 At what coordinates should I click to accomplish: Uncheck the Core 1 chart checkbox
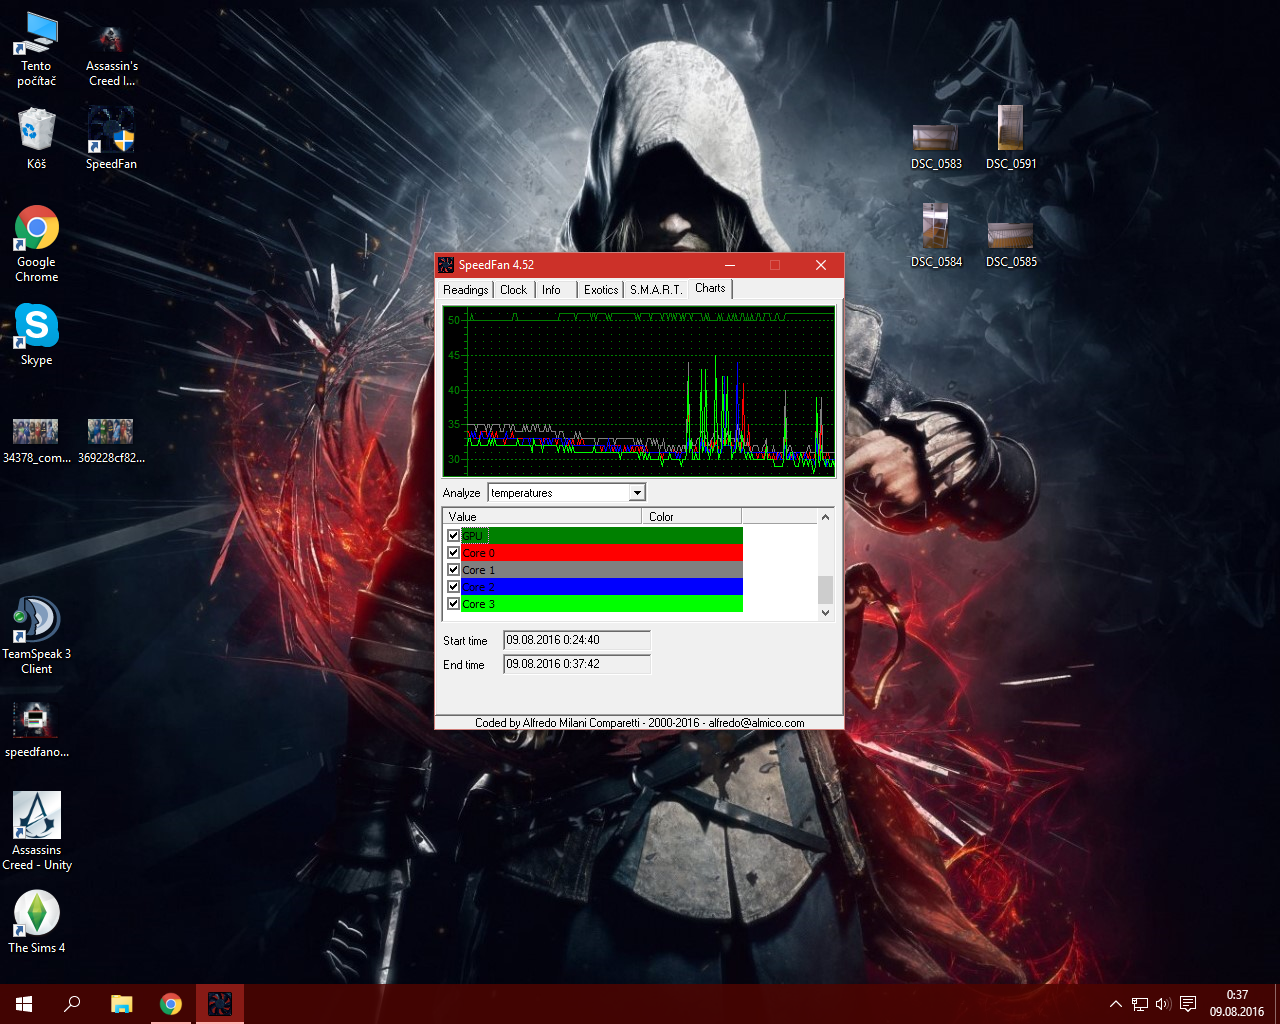click(453, 570)
